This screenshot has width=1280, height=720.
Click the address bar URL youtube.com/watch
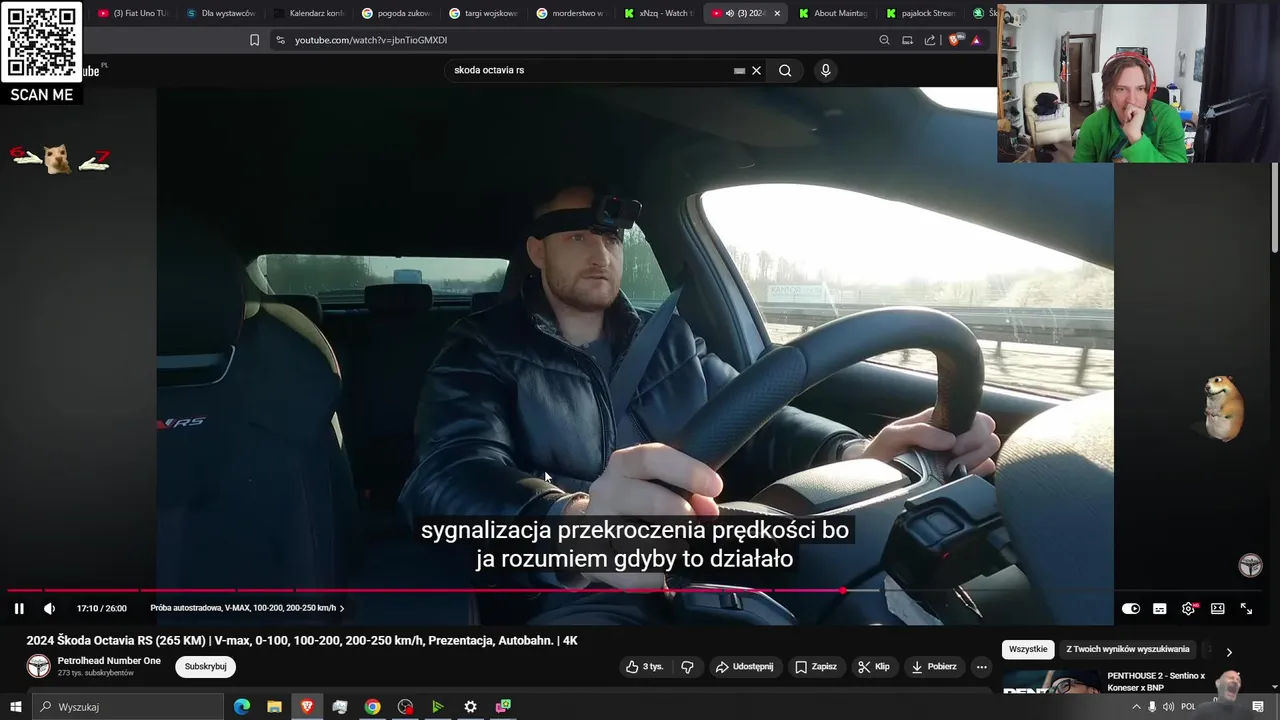point(371,40)
